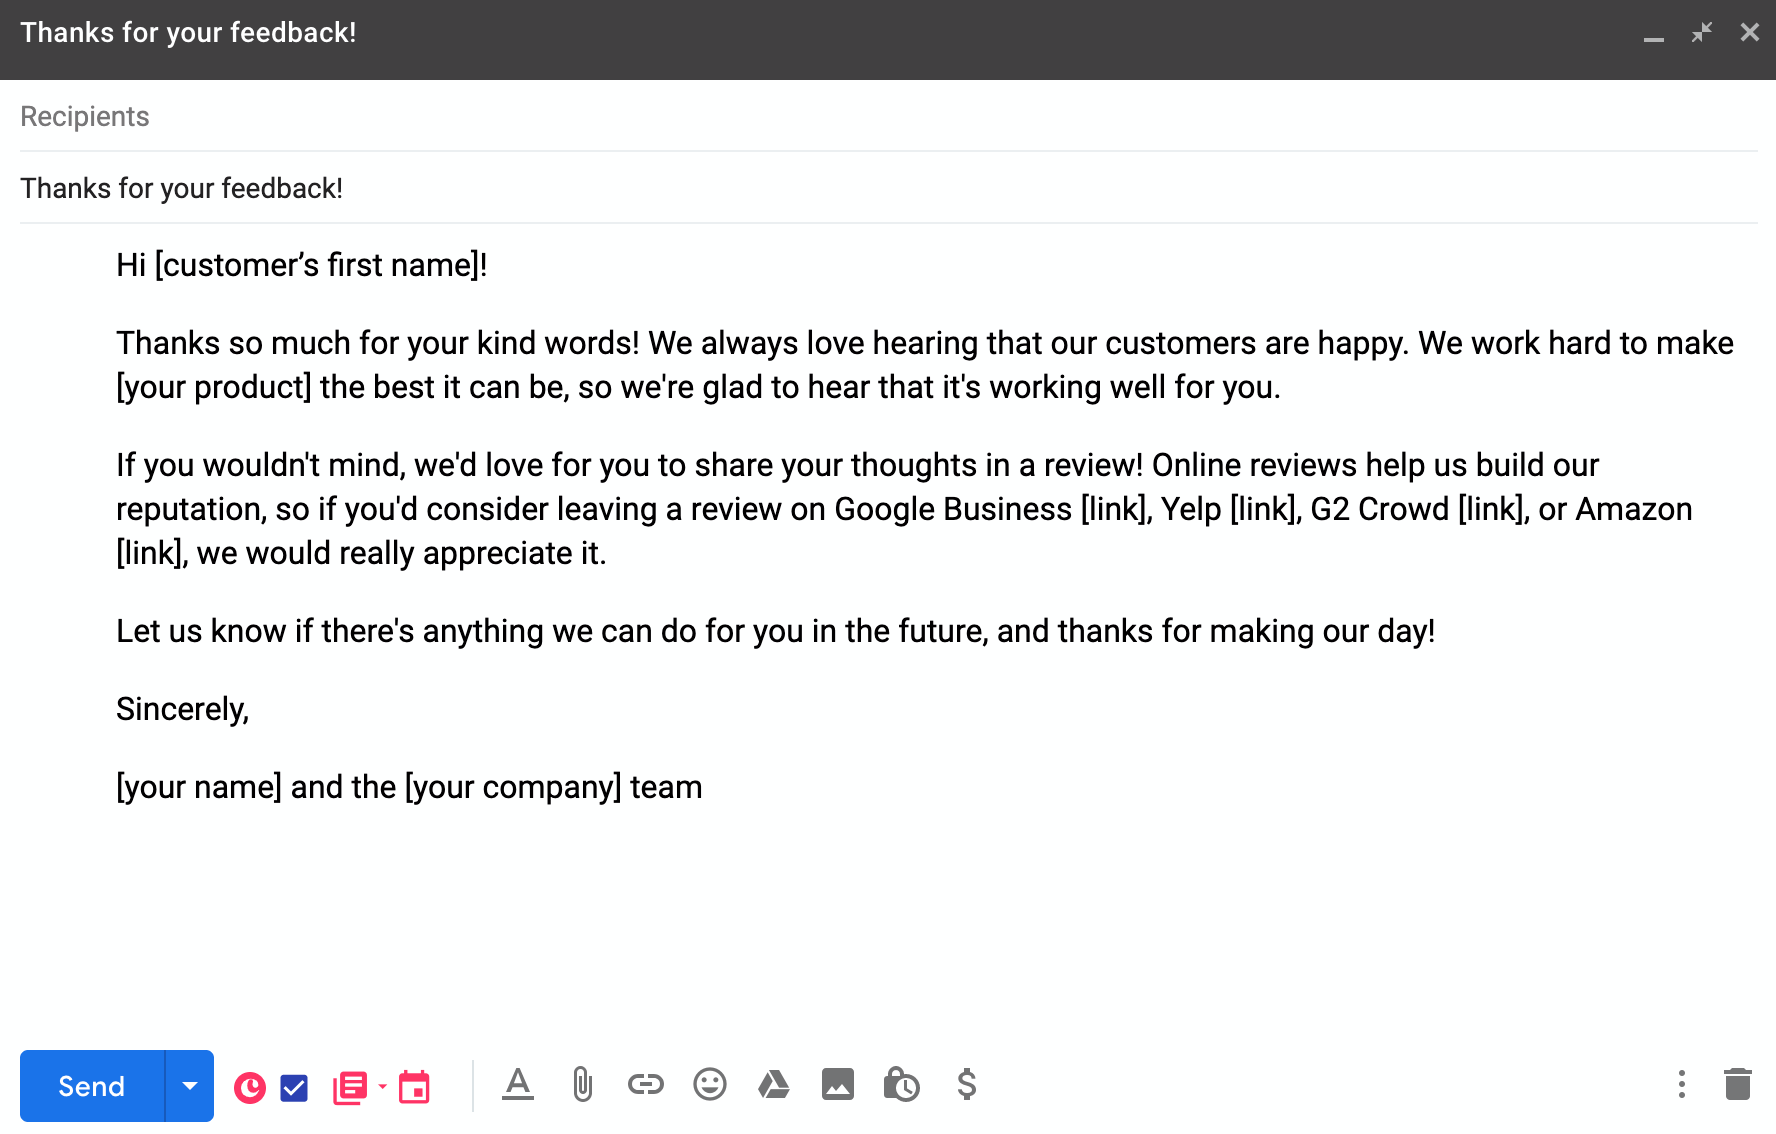The width and height of the screenshot is (1776, 1134).
Task: Expand the Send options dropdown arrow
Action: tap(189, 1085)
